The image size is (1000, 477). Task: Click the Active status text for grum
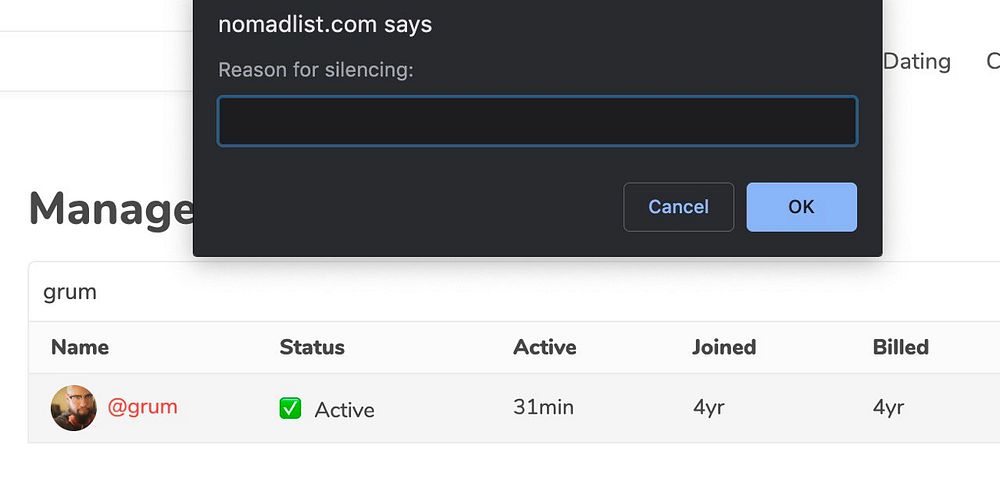344,409
